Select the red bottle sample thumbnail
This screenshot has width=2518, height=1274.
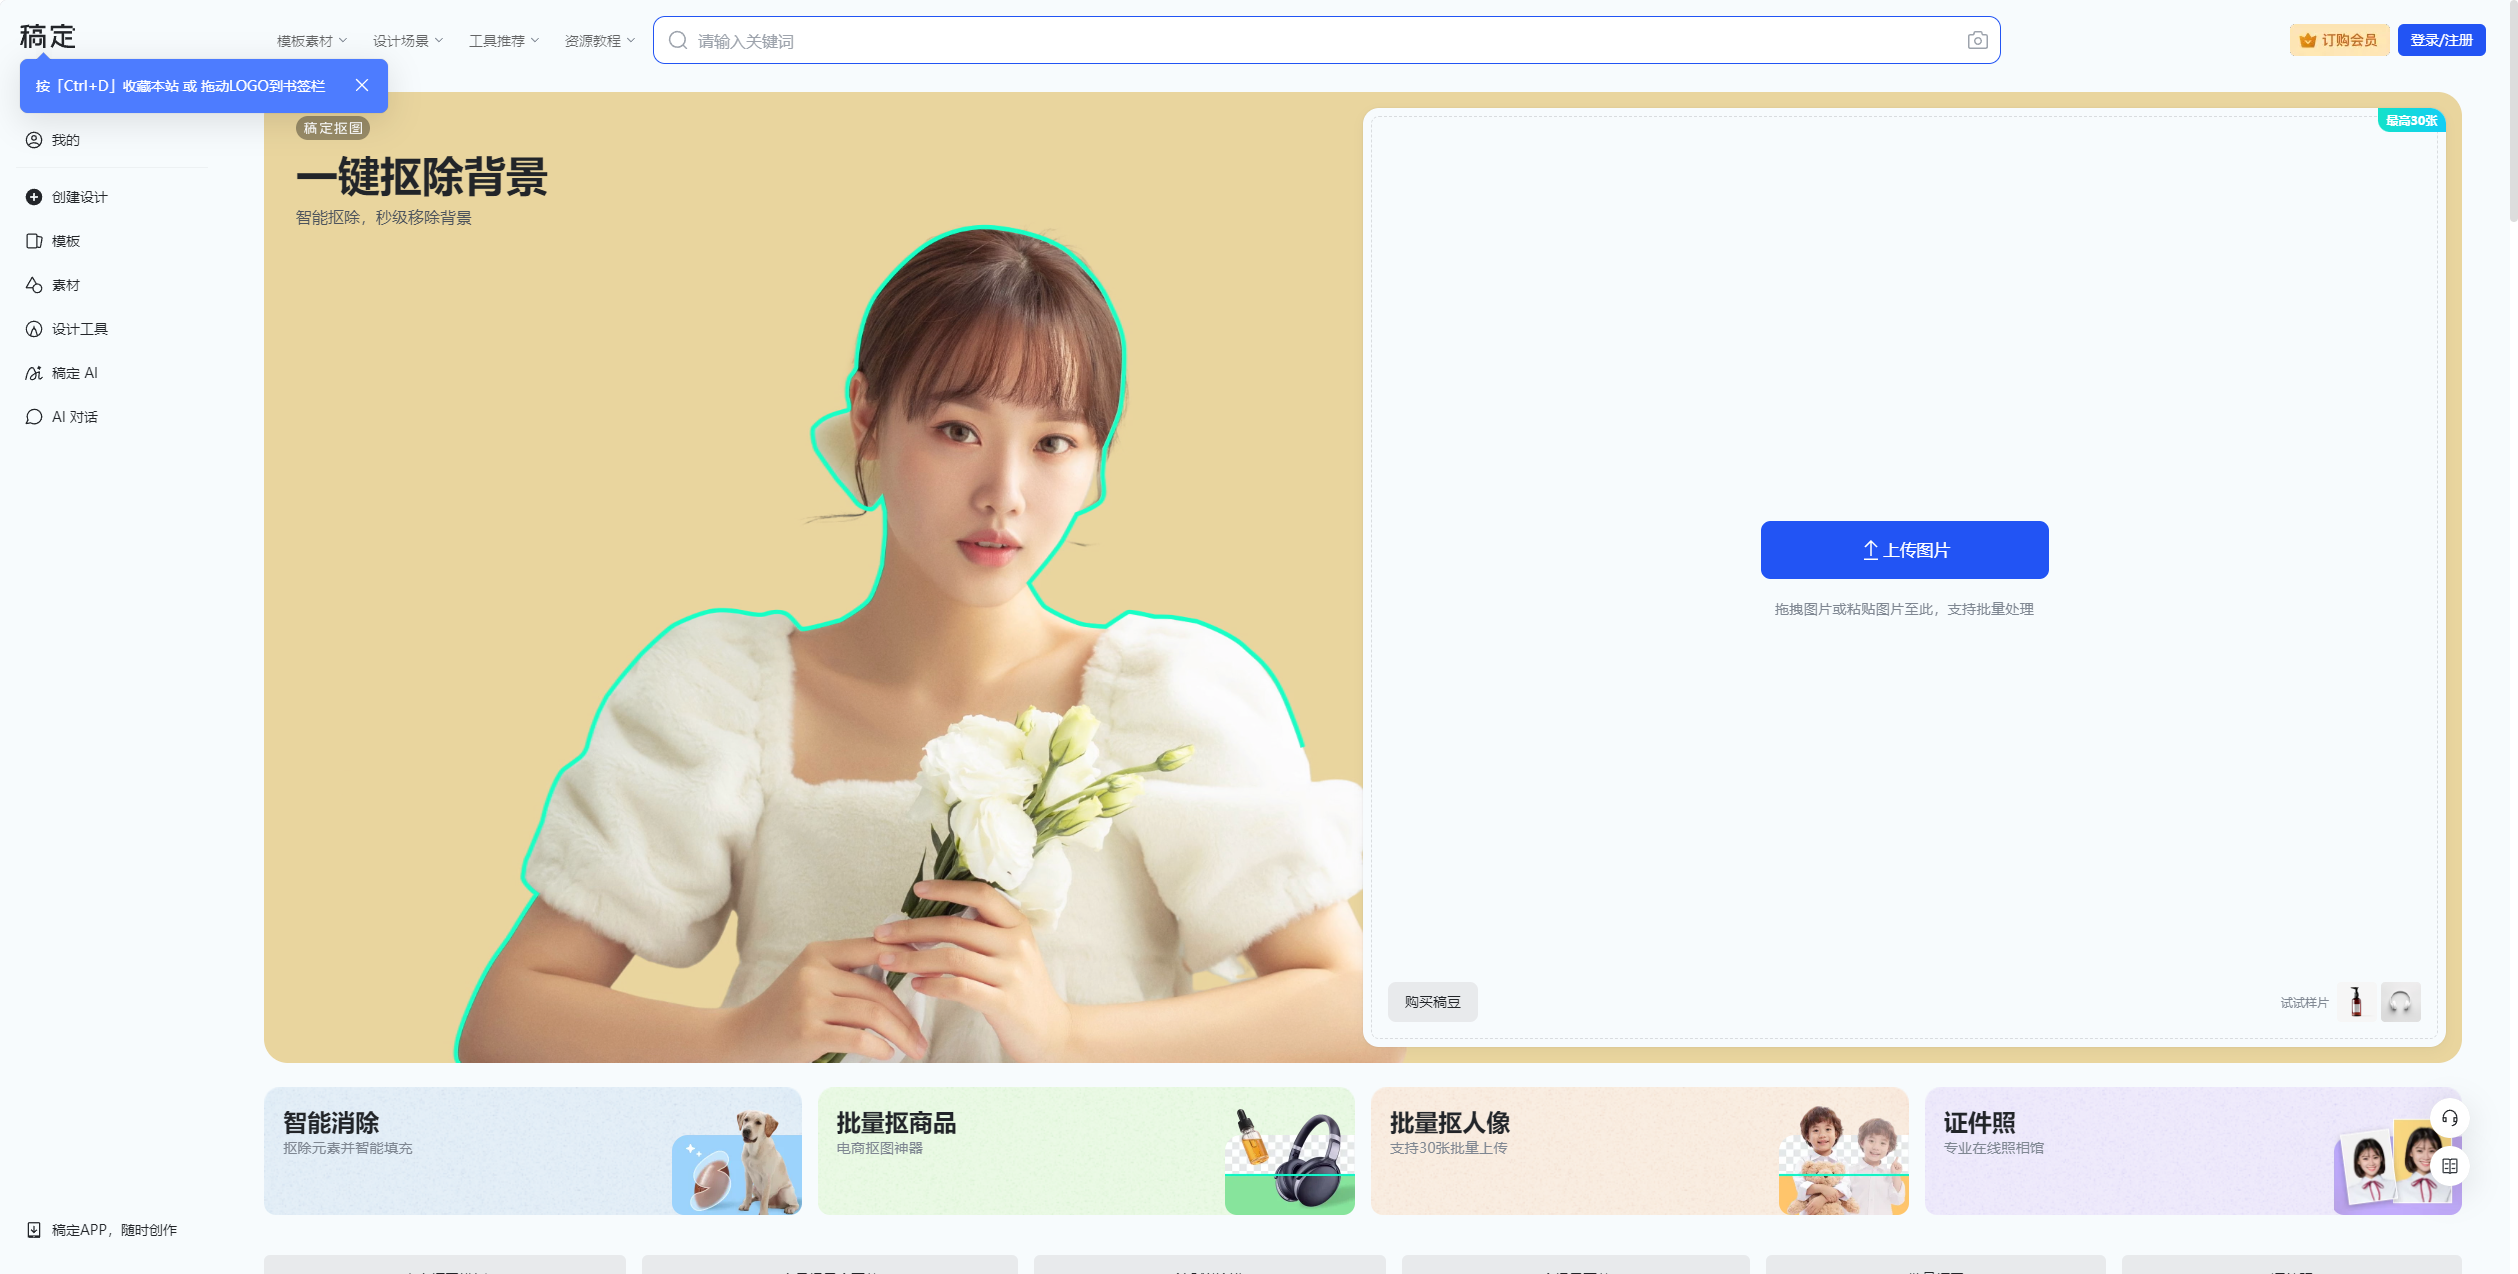[2355, 1001]
